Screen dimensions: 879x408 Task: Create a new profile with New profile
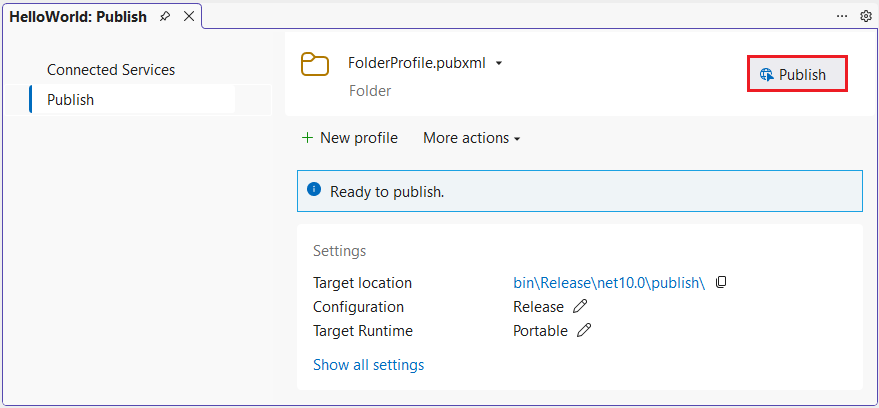[349, 138]
